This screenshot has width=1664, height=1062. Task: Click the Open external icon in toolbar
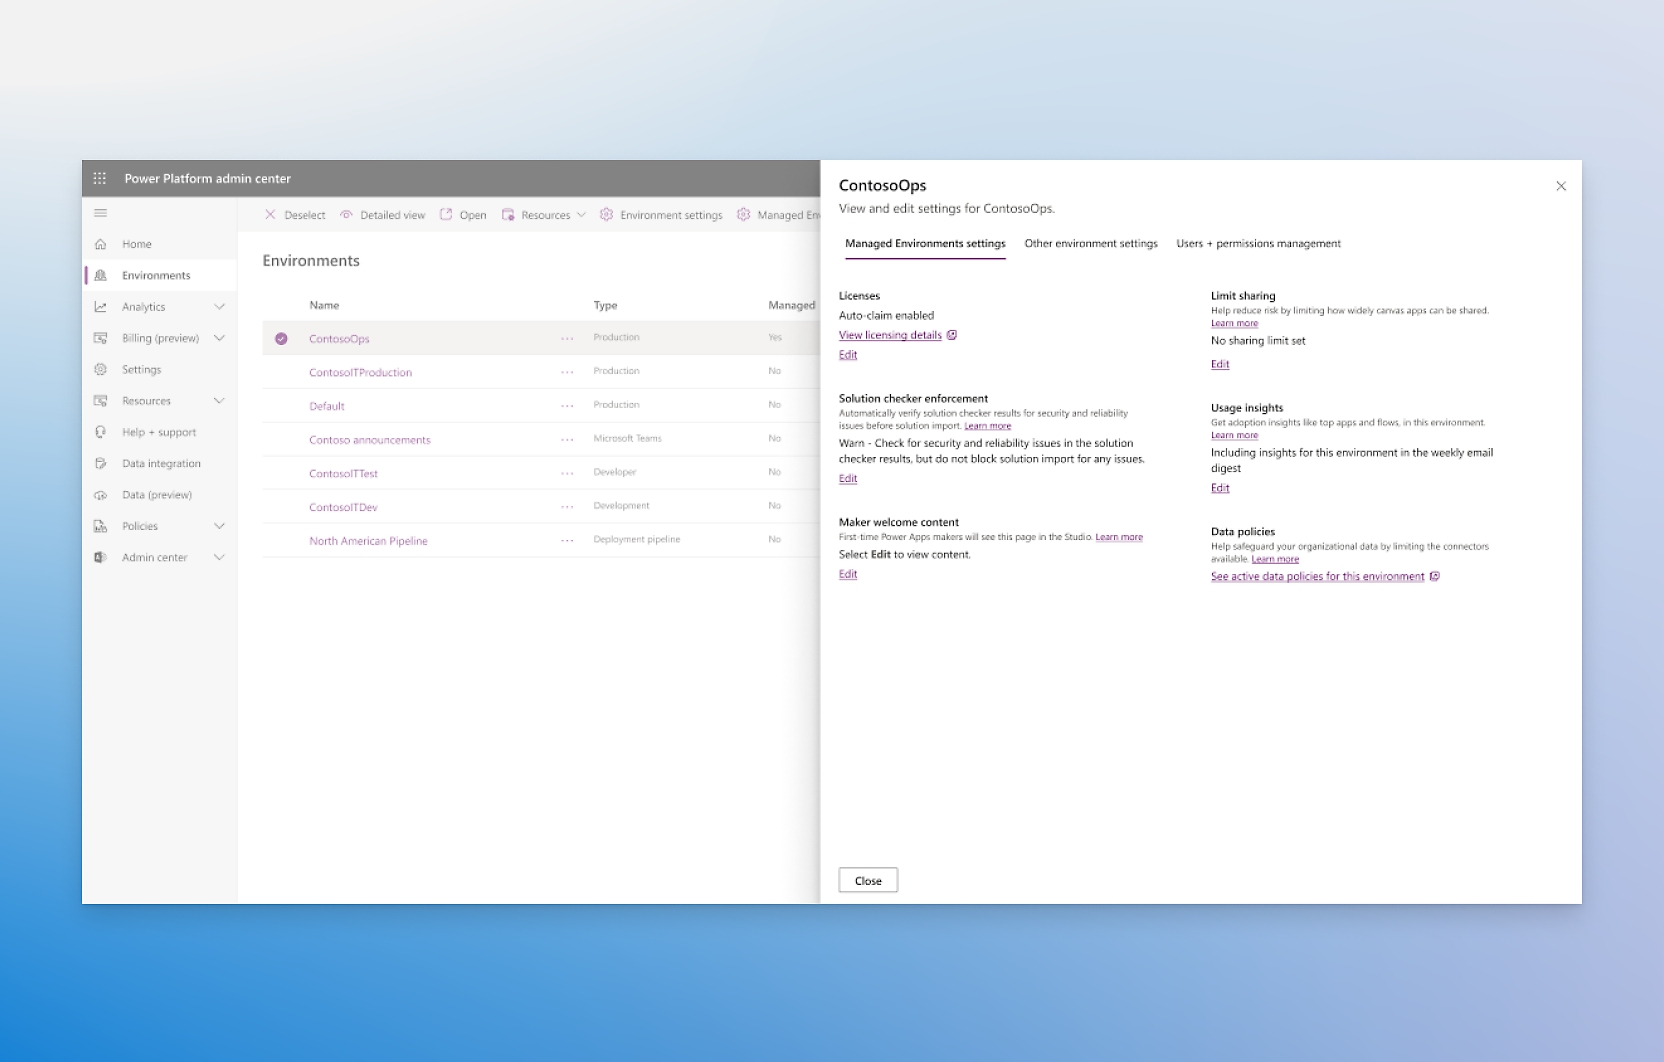(446, 214)
